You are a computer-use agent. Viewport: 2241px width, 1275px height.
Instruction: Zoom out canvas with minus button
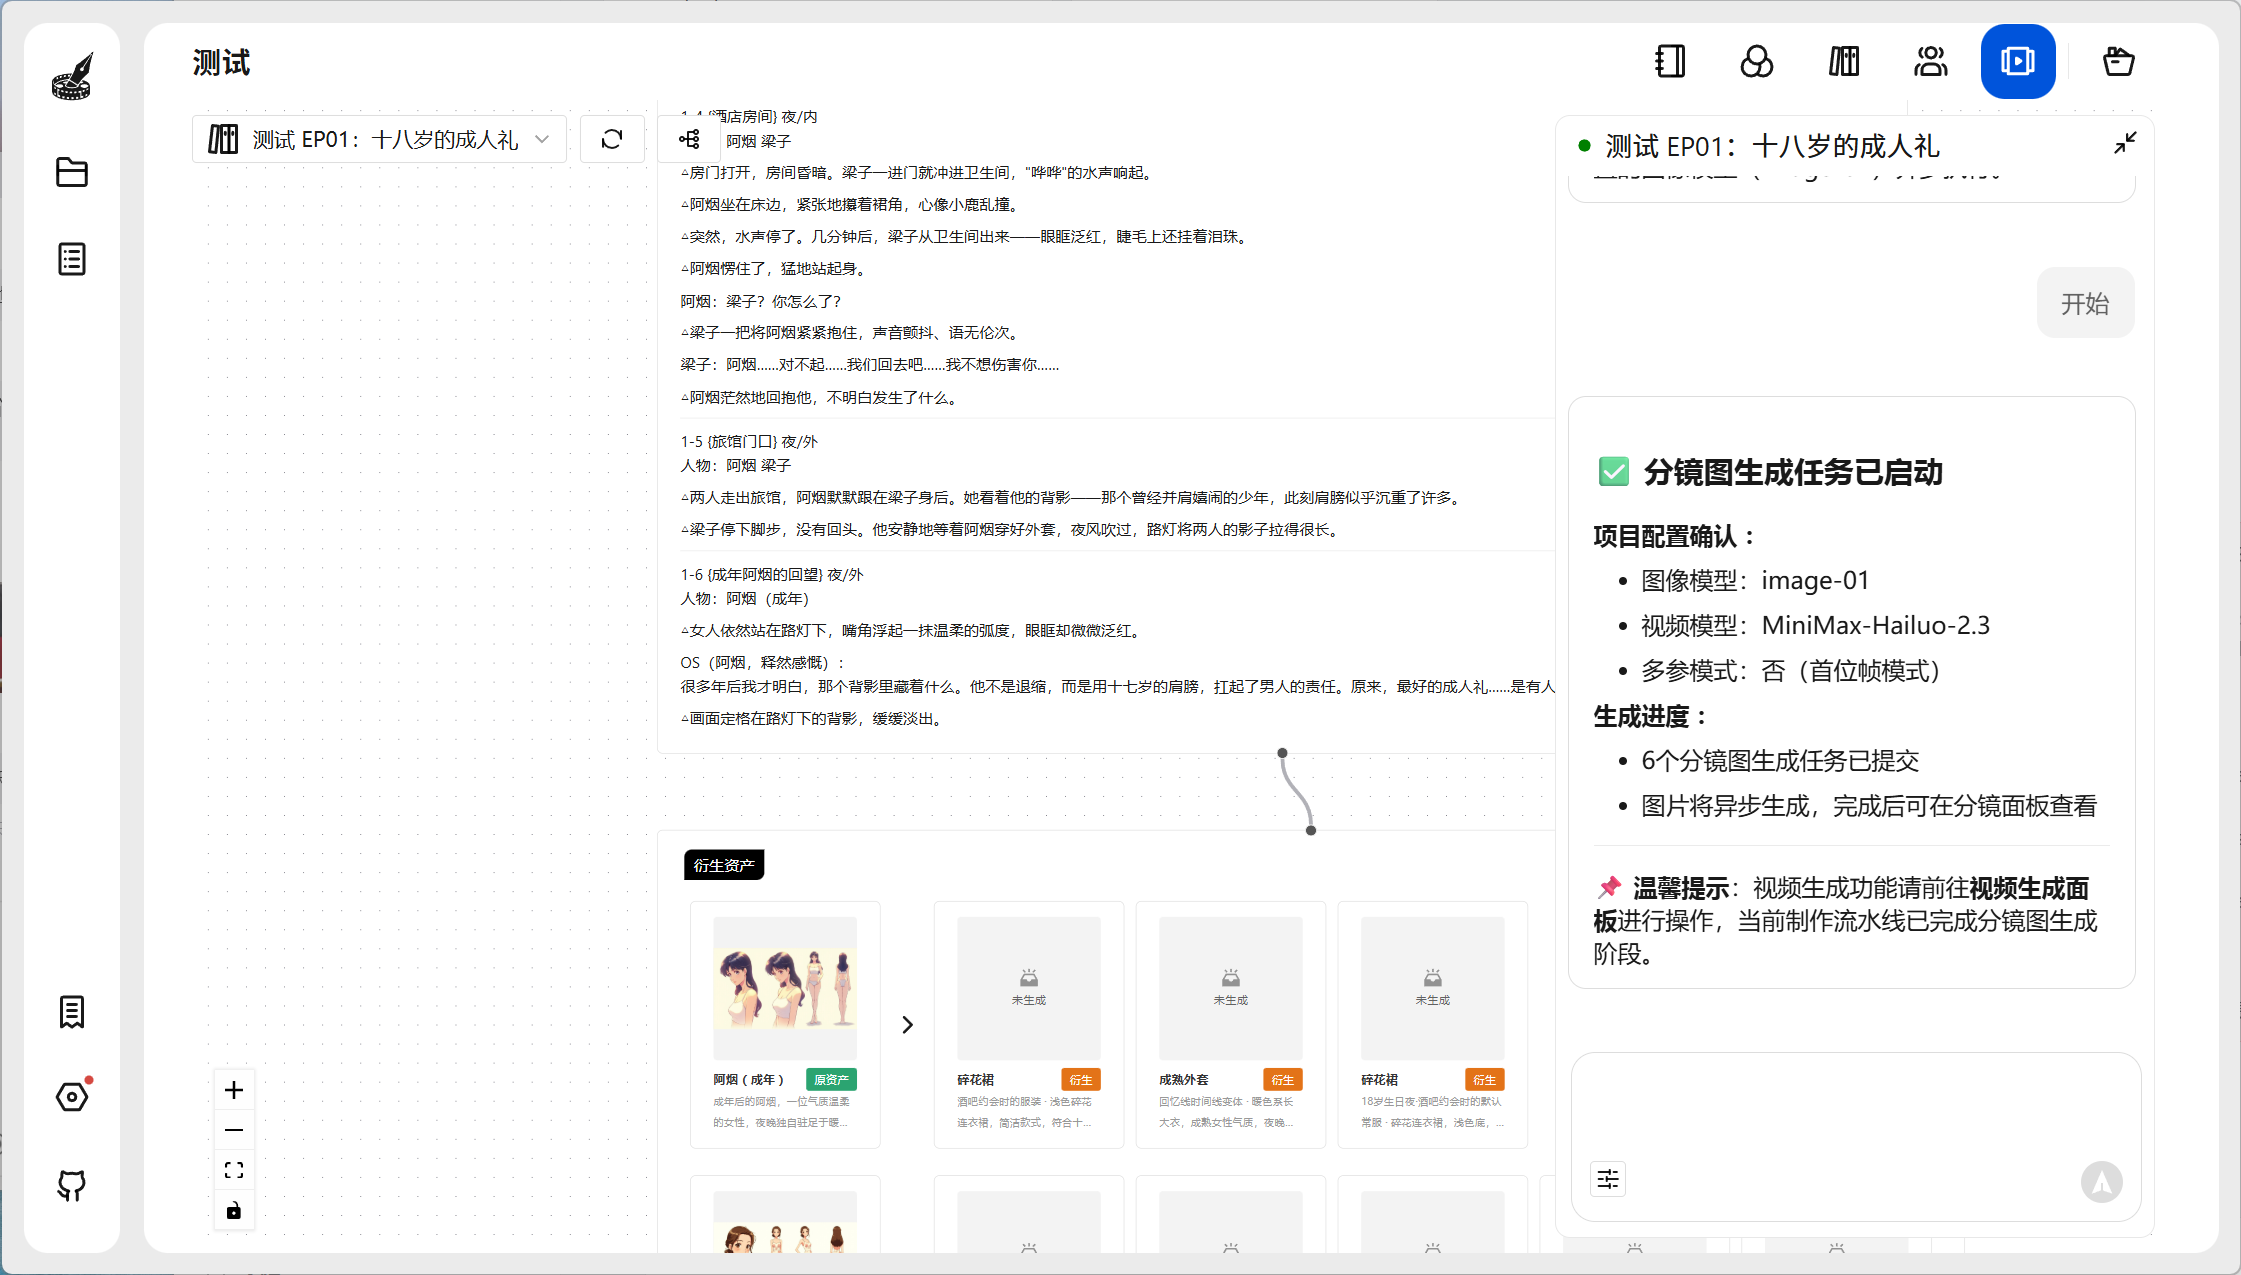pyautogui.click(x=234, y=1130)
